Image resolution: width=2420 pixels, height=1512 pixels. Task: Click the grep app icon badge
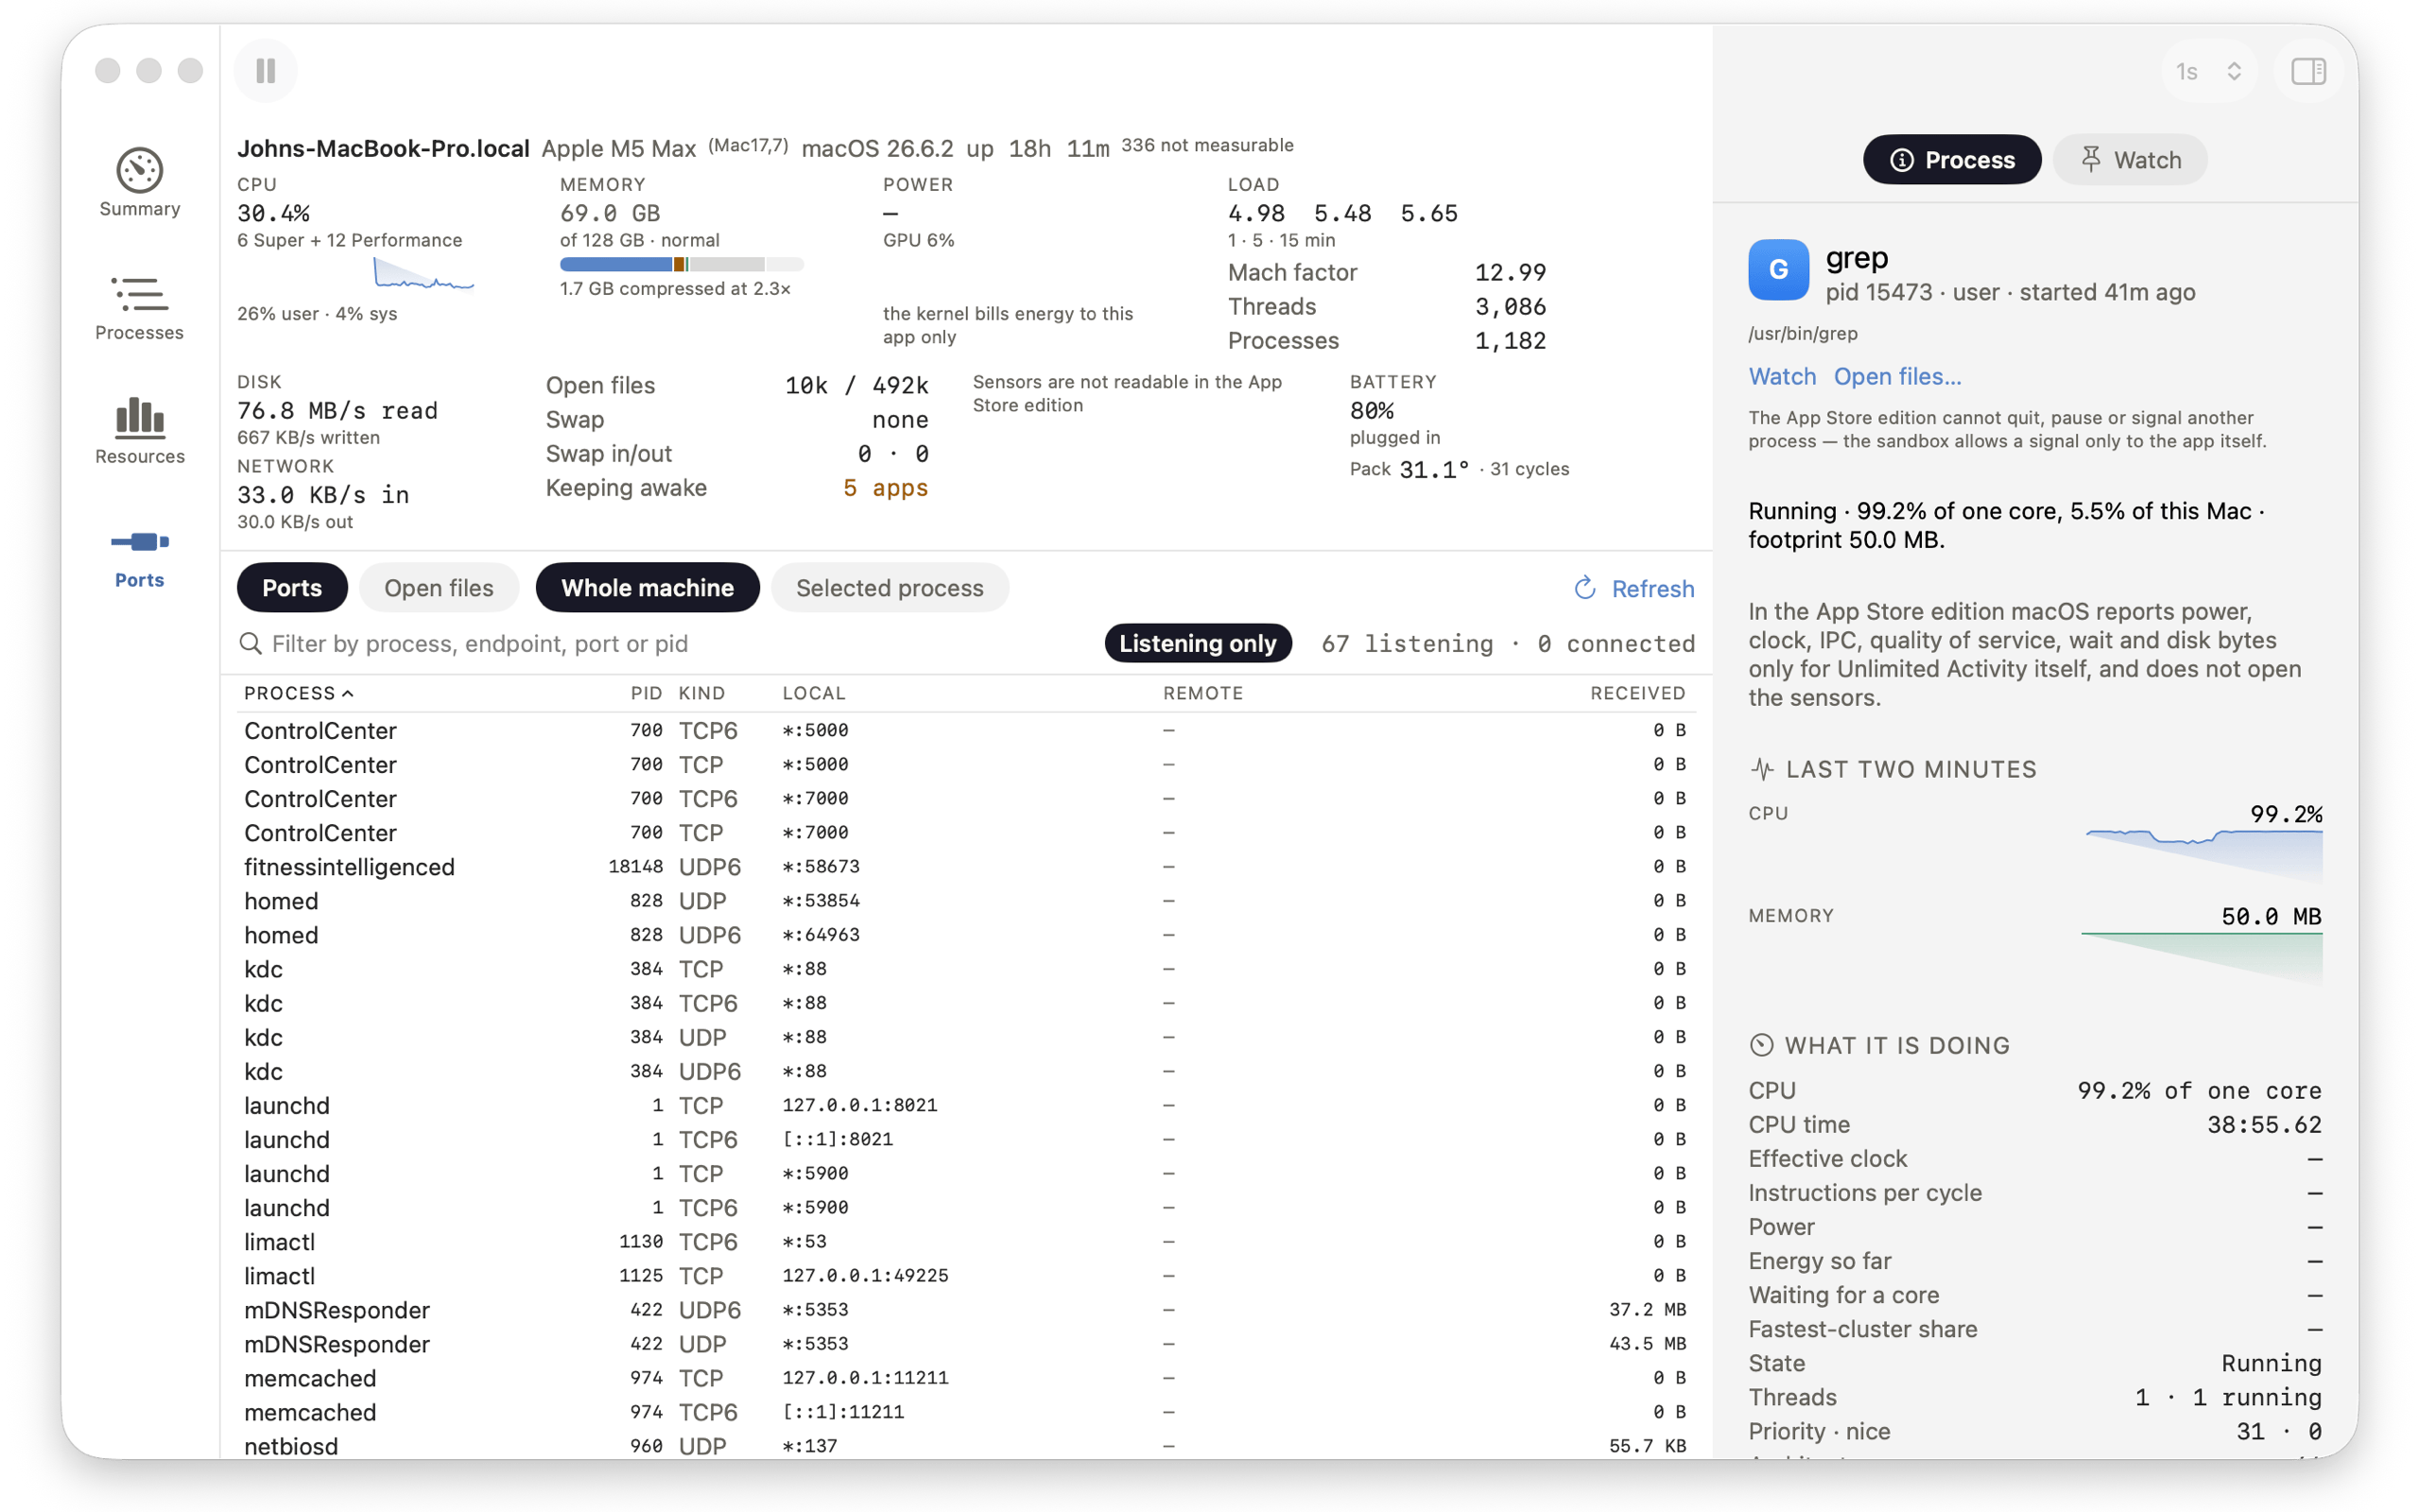[1778, 270]
